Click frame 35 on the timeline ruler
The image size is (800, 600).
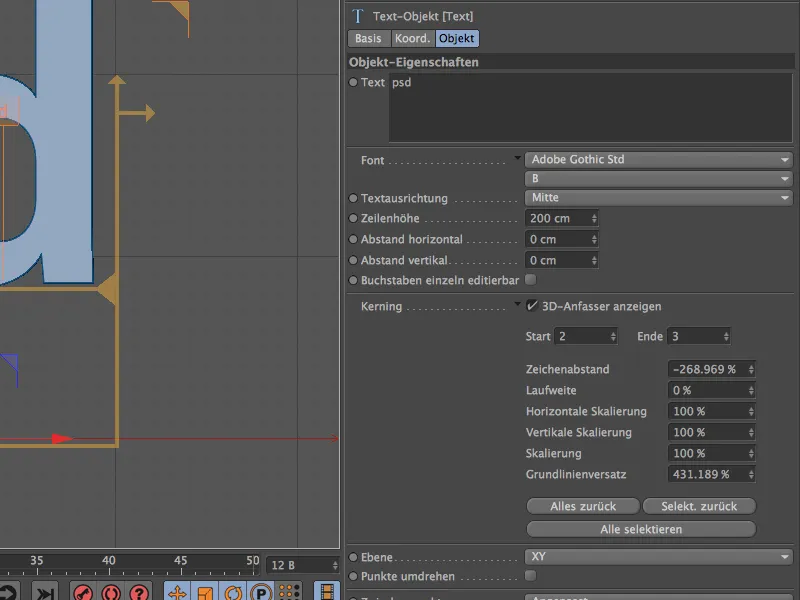(37, 560)
